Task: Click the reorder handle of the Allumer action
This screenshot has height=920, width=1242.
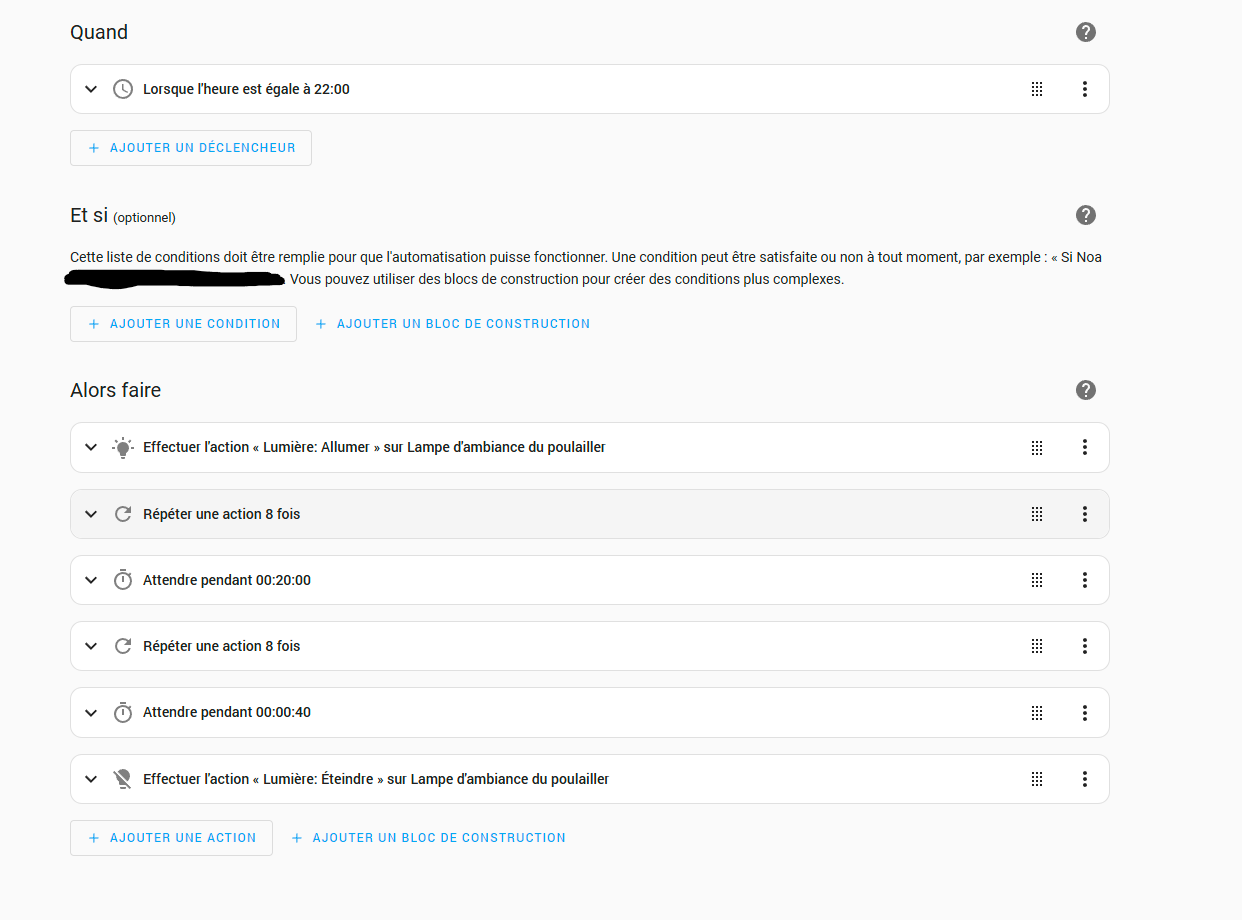Action: [x=1037, y=447]
